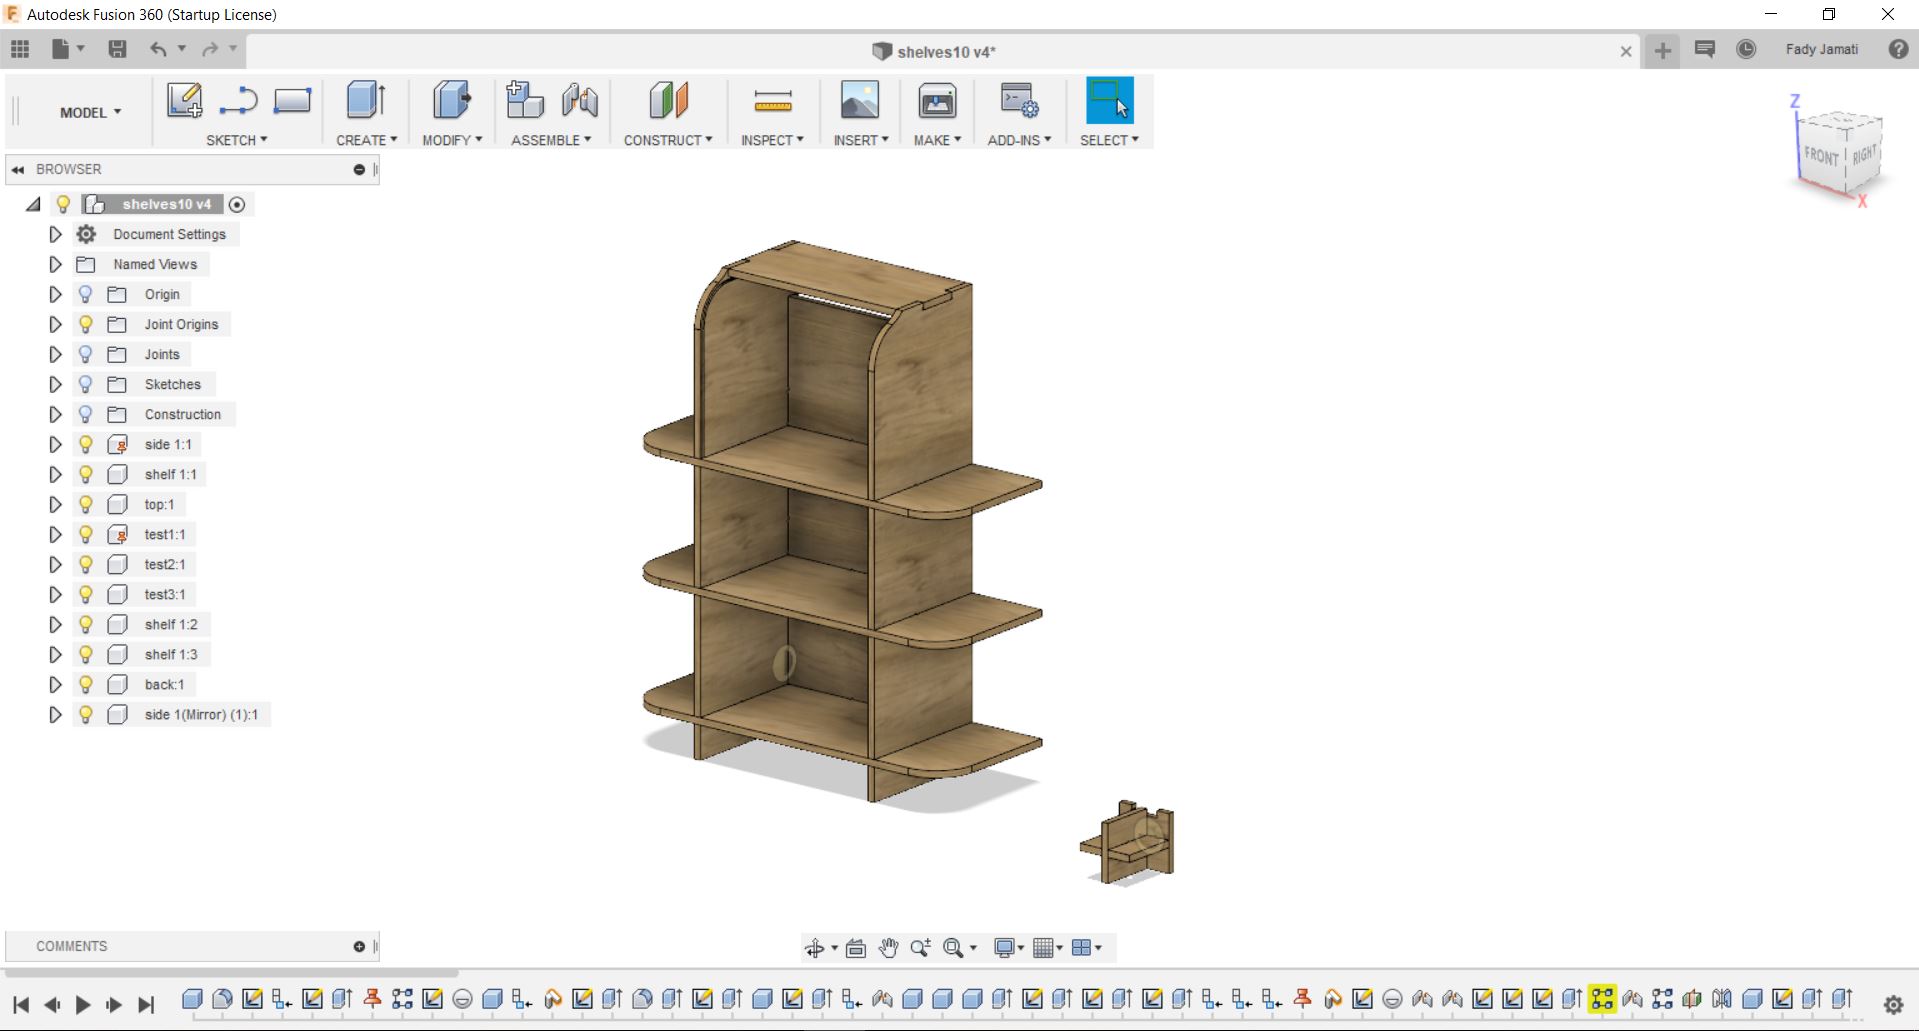Select the shelf 1:3 tree item
The width and height of the screenshot is (1919, 1031).
coord(171,654)
